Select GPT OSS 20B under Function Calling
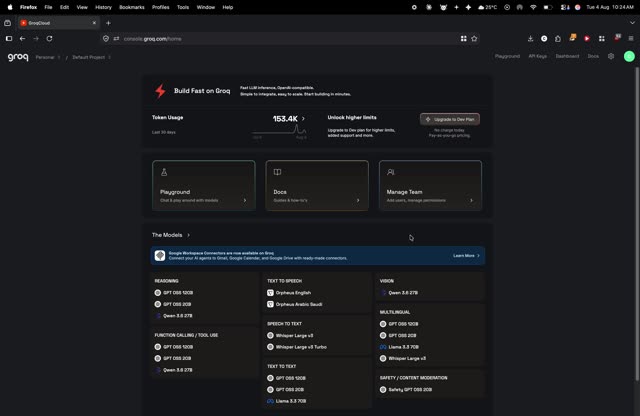Viewport: 640px width, 416px height. point(173,358)
